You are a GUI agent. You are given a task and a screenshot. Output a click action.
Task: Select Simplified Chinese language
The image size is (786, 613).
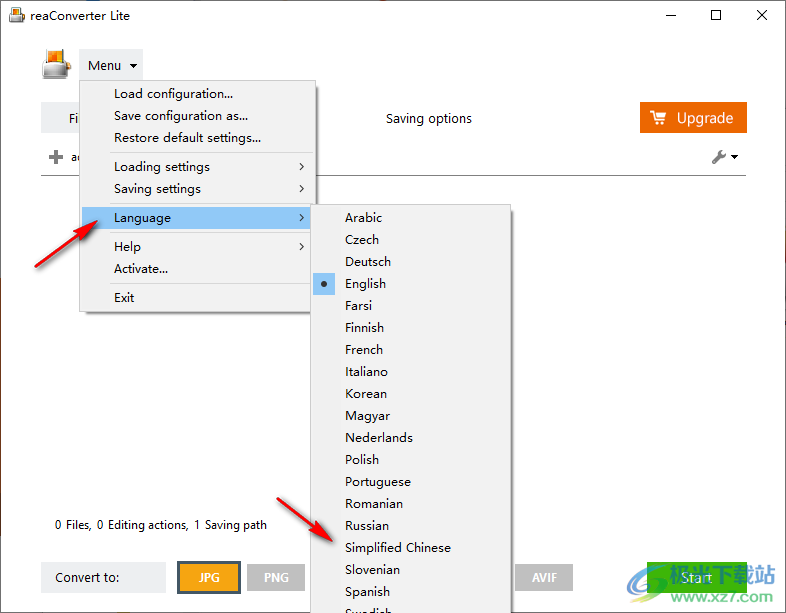click(x=411, y=548)
